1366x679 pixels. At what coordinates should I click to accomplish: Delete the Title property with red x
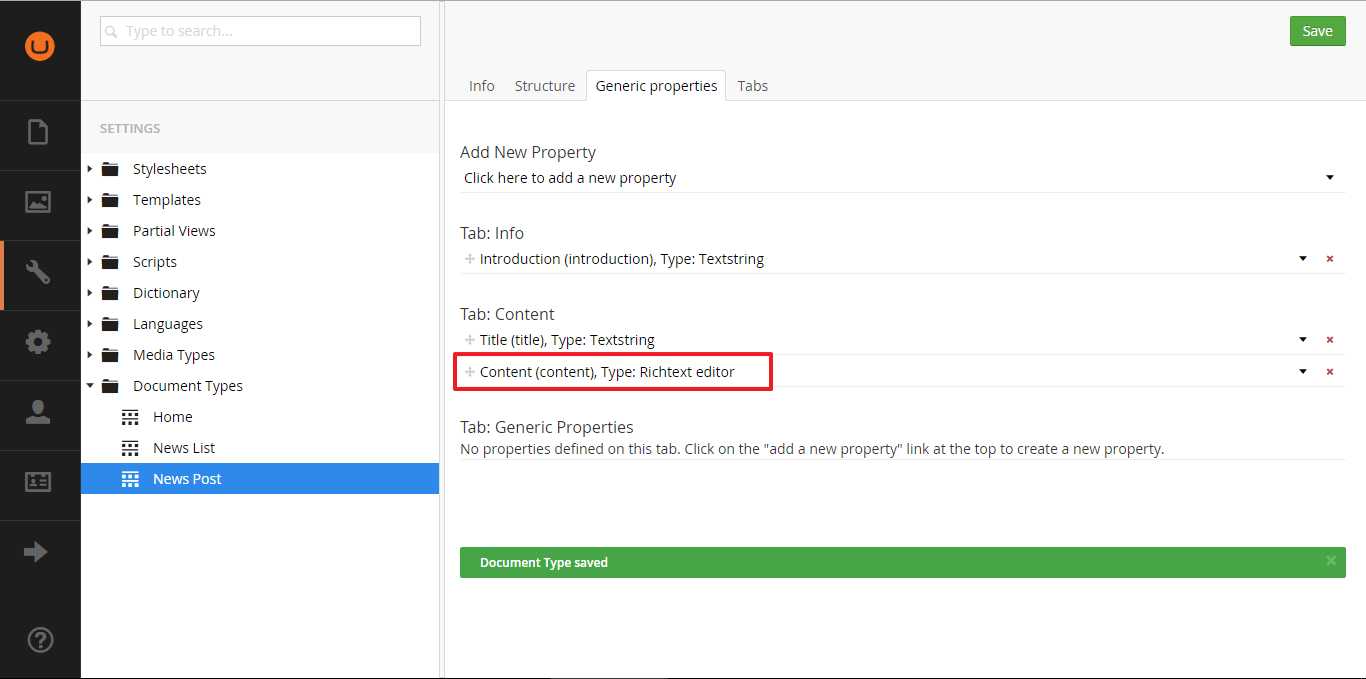pyautogui.click(x=1330, y=340)
